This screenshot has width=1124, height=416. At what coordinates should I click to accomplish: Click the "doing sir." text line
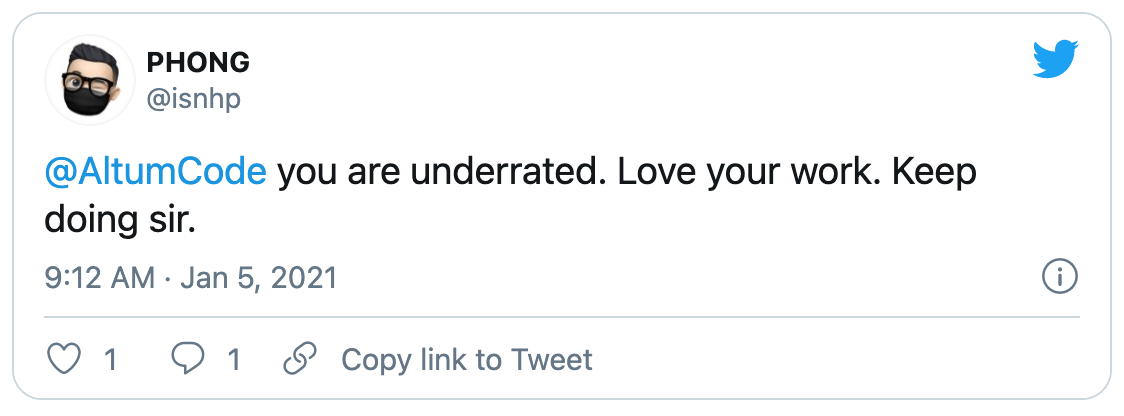pyautogui.click(x=120, y=221)
